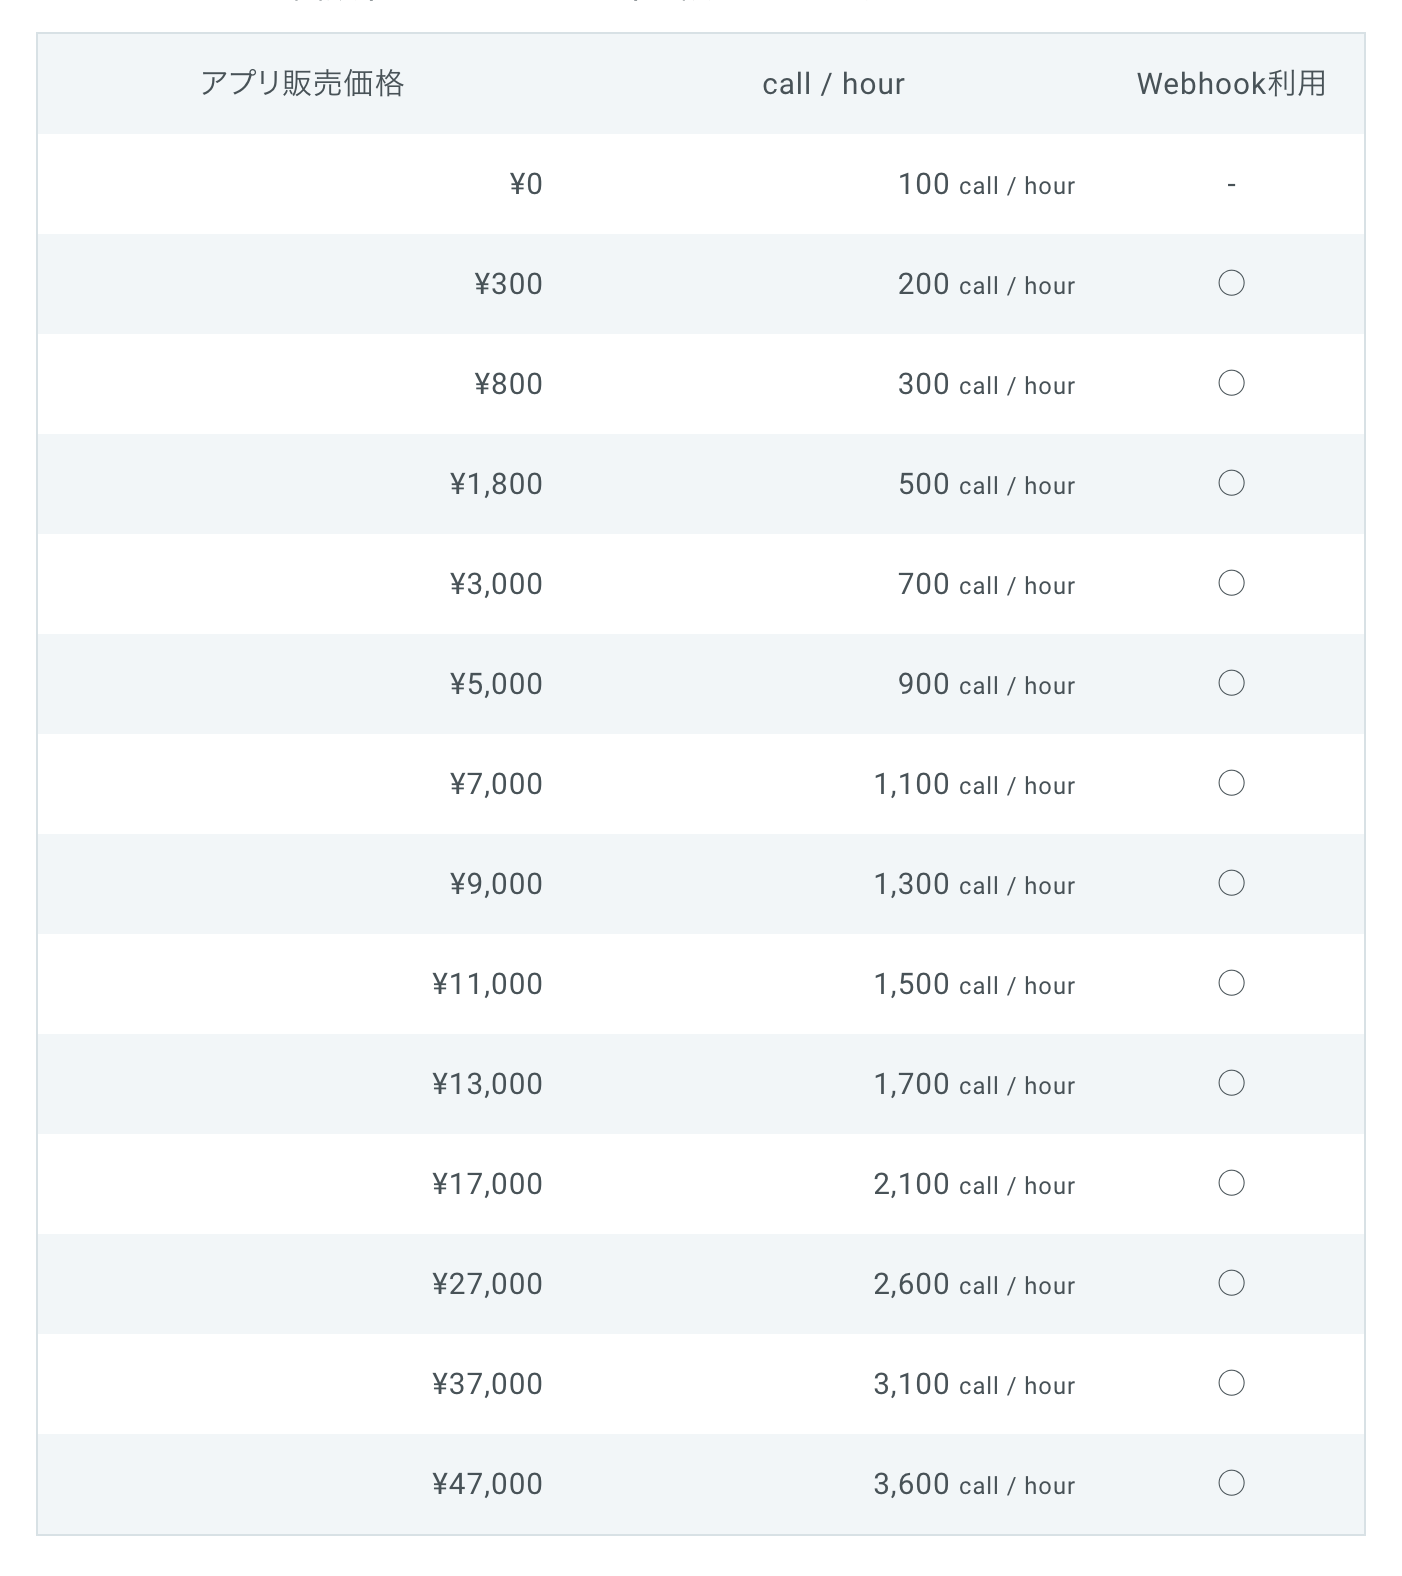Screen dimensions: 1402x1576
Task: Click the Webhook circle in ¥800 row
Action: point(1231,383)
